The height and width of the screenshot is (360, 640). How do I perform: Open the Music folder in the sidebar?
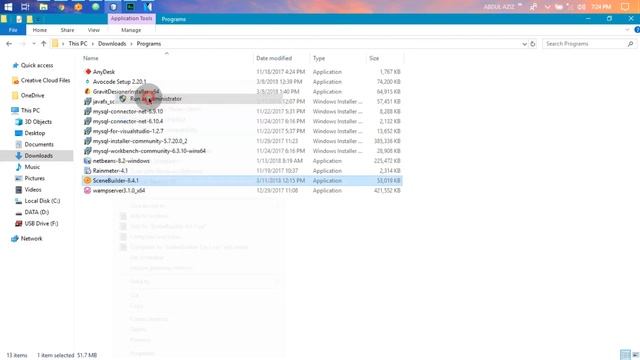32,167
